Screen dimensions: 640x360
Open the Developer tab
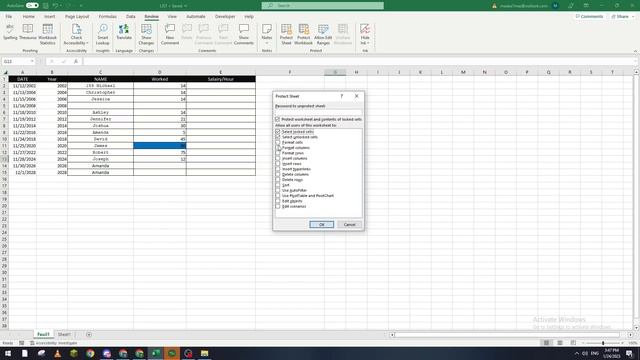225,17
